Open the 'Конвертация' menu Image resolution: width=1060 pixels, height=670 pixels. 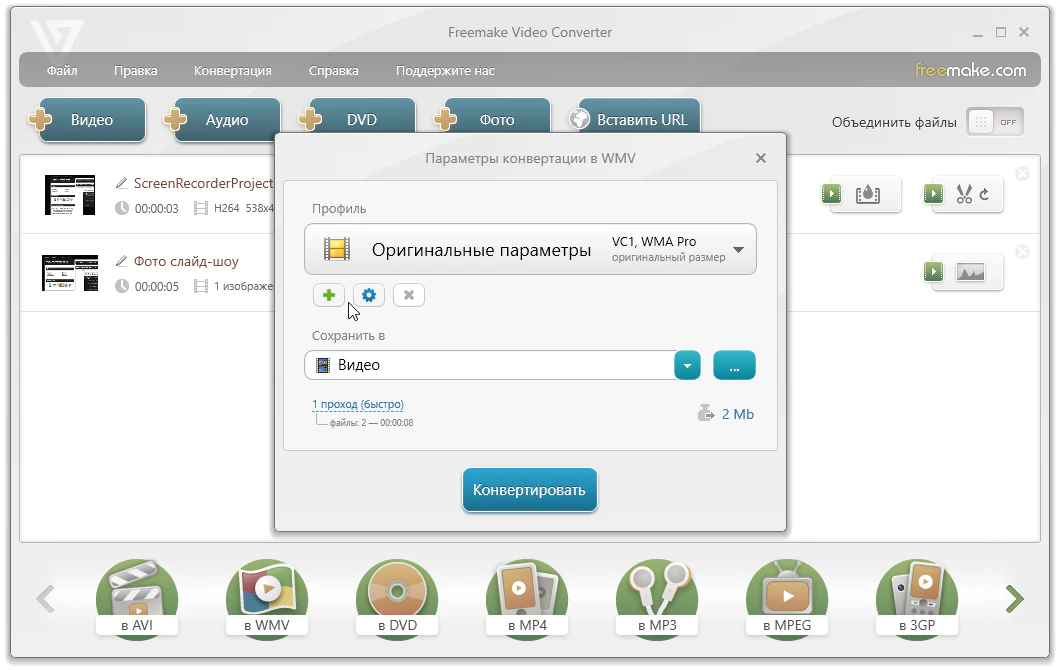232,71
